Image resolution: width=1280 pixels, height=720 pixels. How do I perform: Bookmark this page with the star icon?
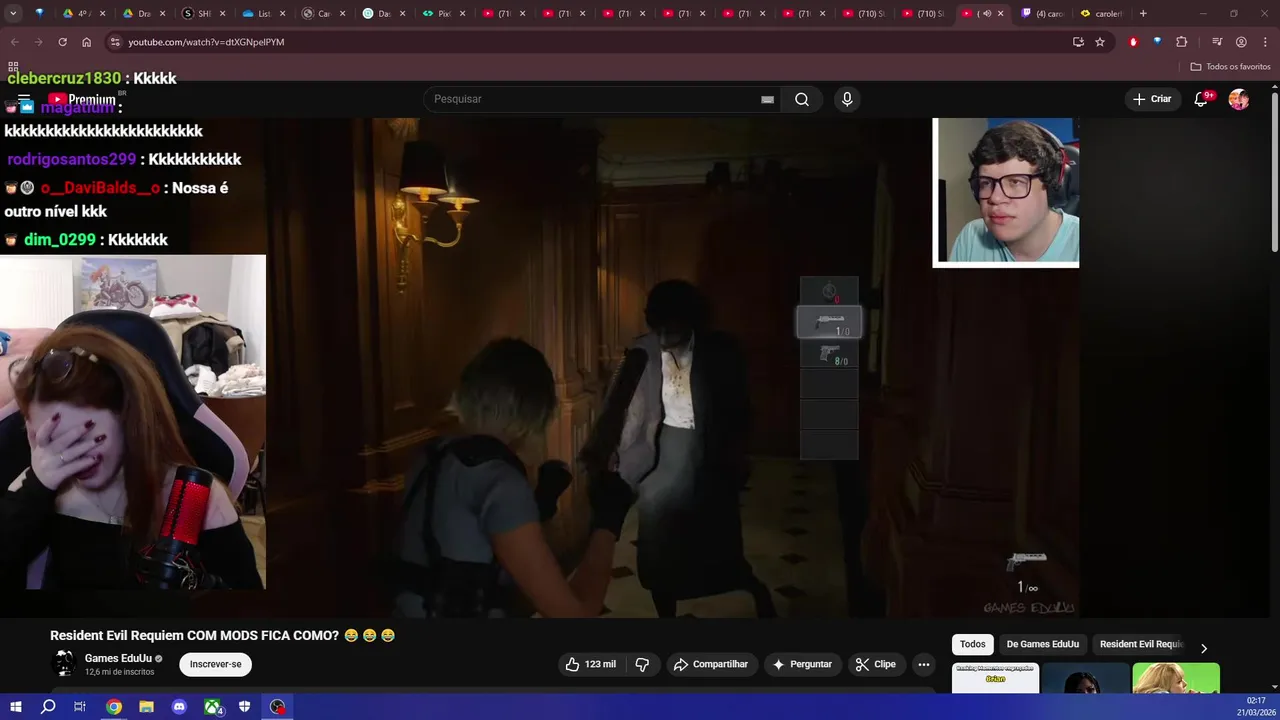(x=1100, y=42)
